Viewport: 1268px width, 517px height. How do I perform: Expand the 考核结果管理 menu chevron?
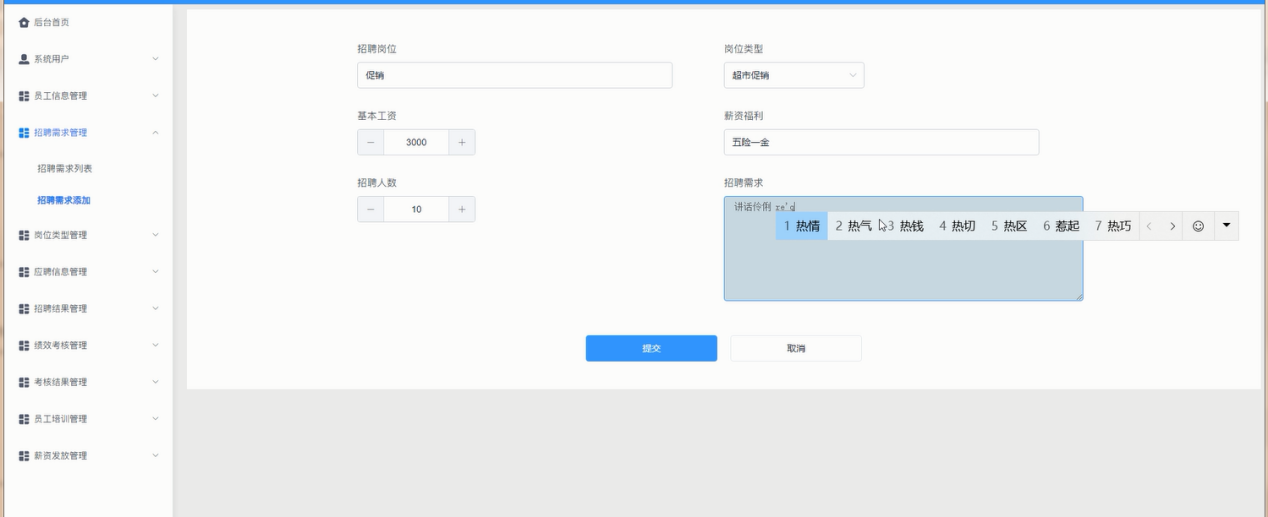tap(155, 382)
